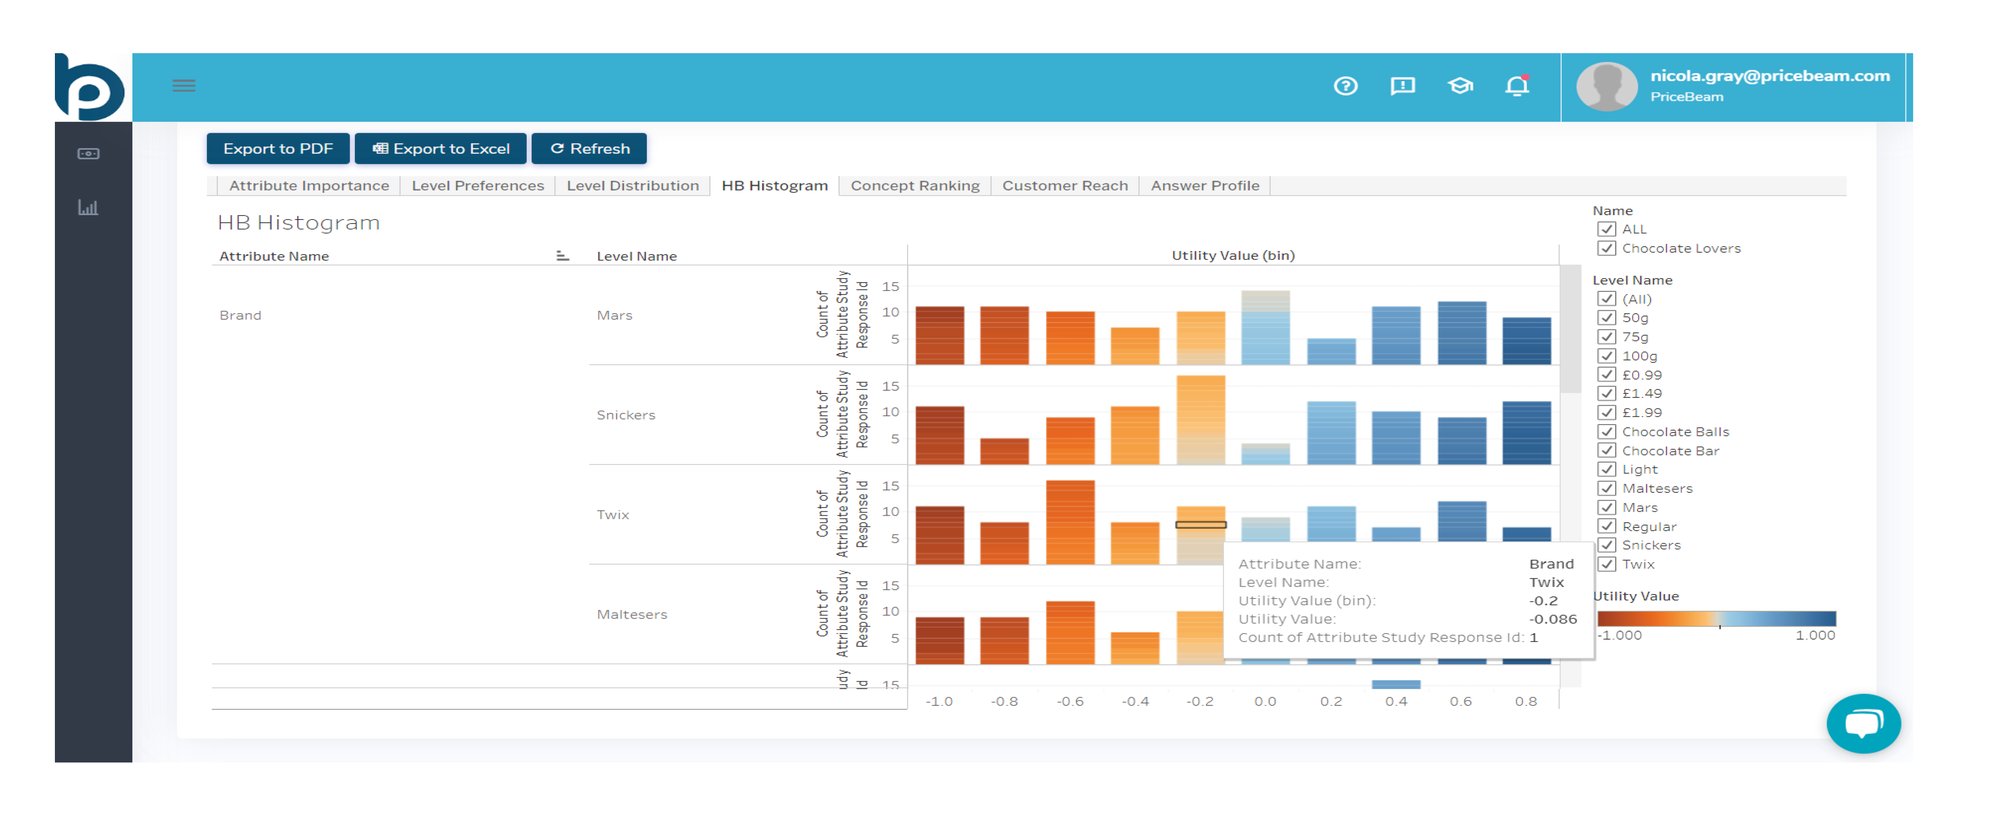Sort by the Attribute Name sort icon
Image resolution: width=2000 pixels, height=820 pixels.
(562, 256)
